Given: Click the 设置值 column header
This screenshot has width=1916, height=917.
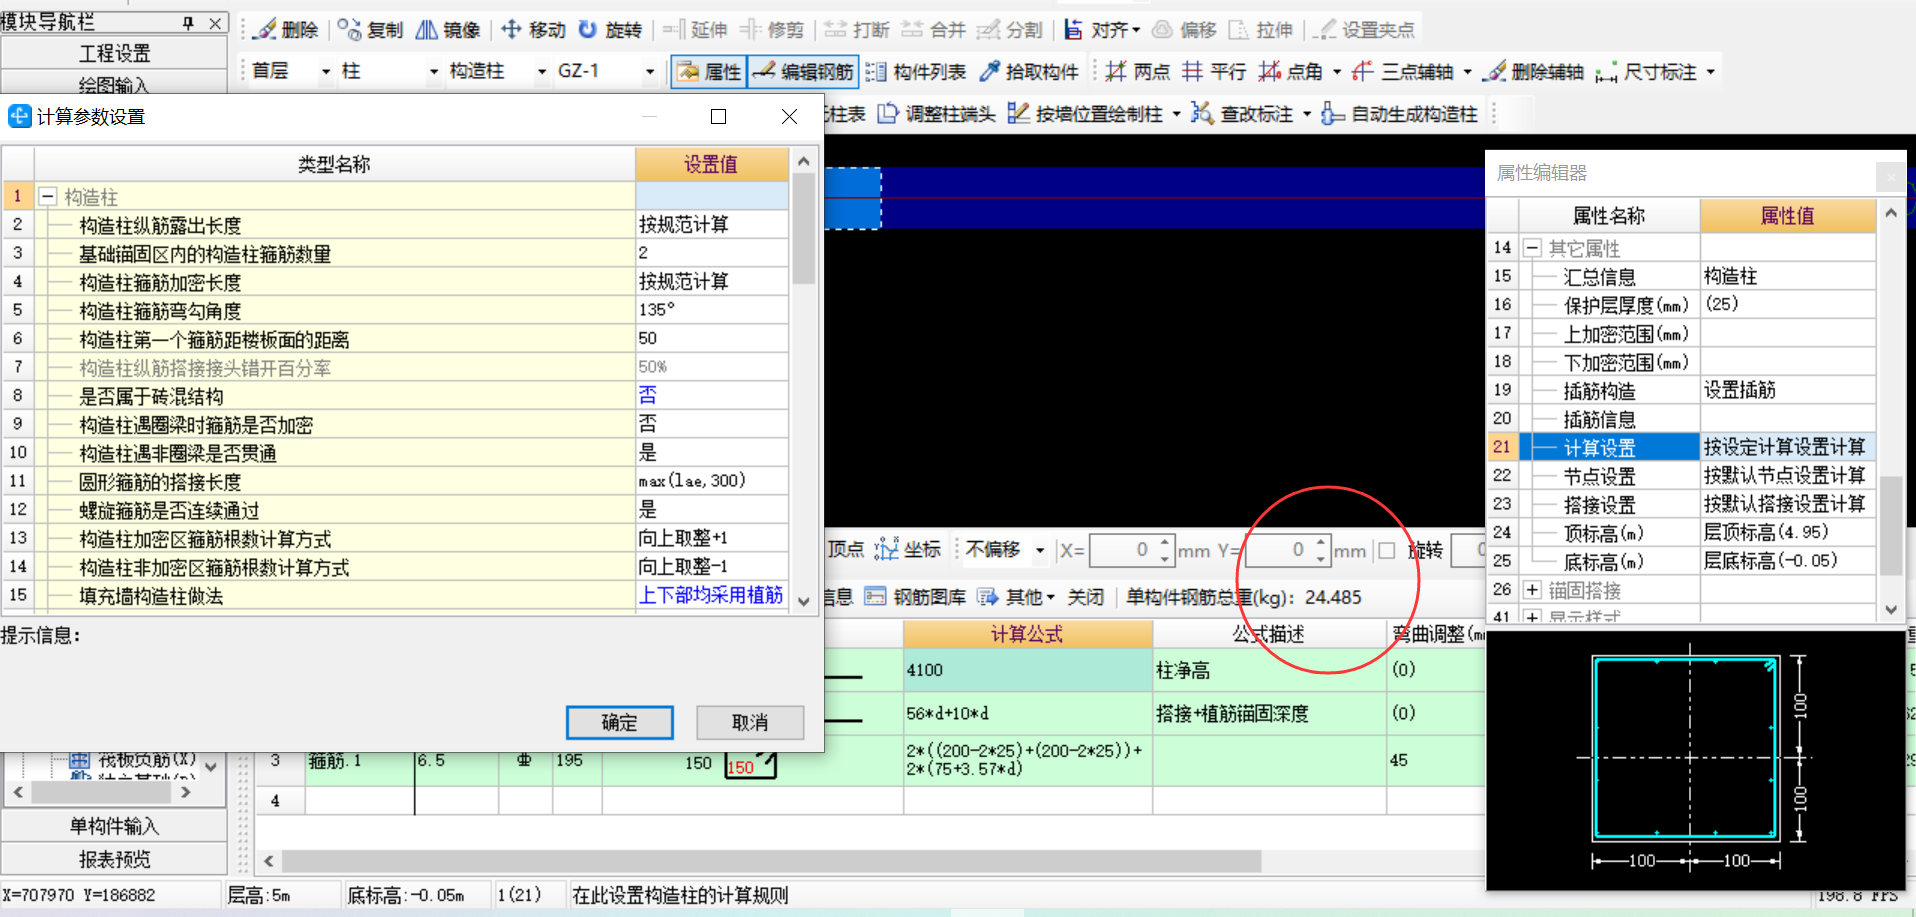Looking at the screenshot, I should coord(711,164).
